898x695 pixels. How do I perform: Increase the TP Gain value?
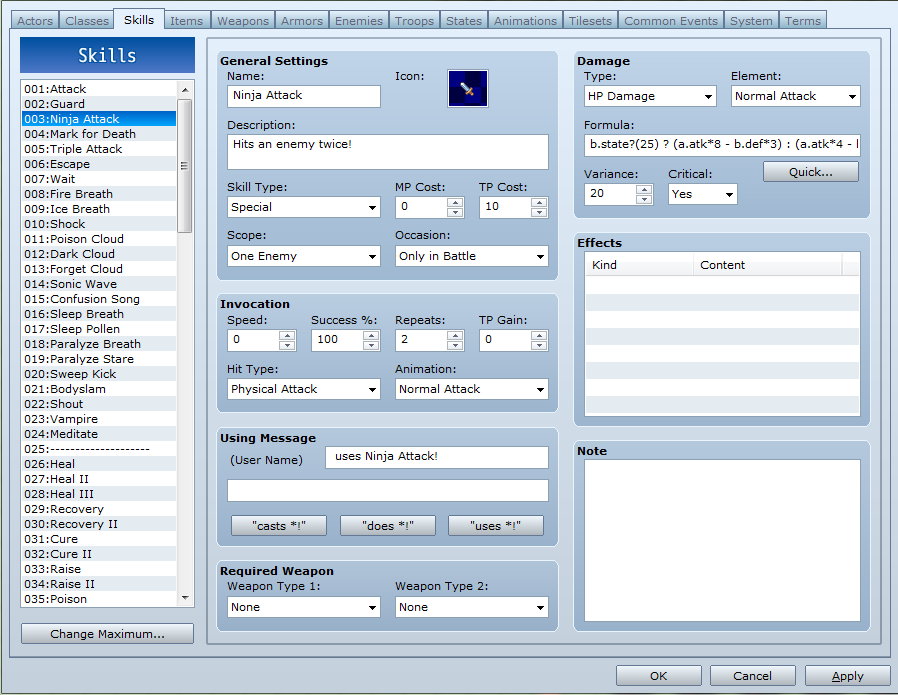539,335
